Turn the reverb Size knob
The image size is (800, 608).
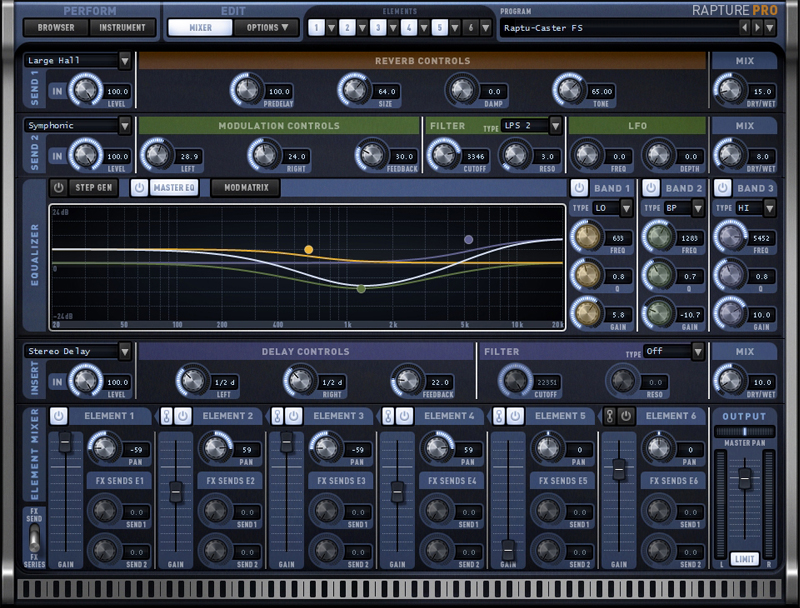[x=353, y=90]
